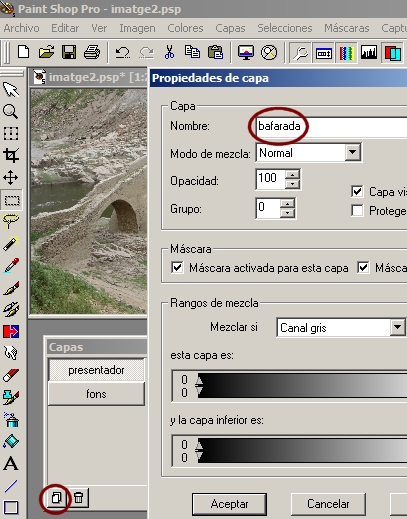Click the delete layer trash icon
The width and height of the screenshot is (407, 519).
pos(79,498)
